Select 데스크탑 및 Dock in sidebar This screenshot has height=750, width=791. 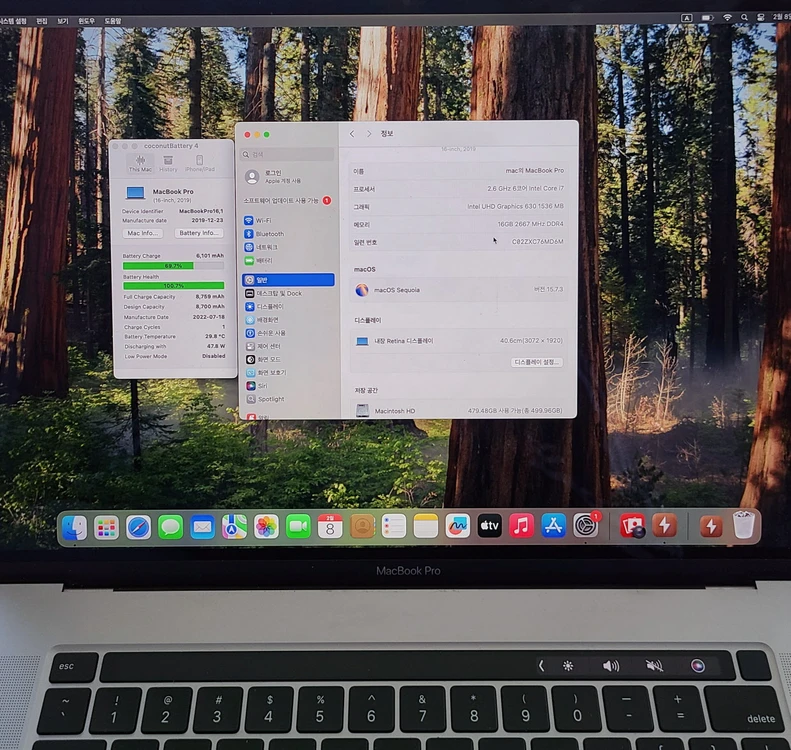pos(288,293)
